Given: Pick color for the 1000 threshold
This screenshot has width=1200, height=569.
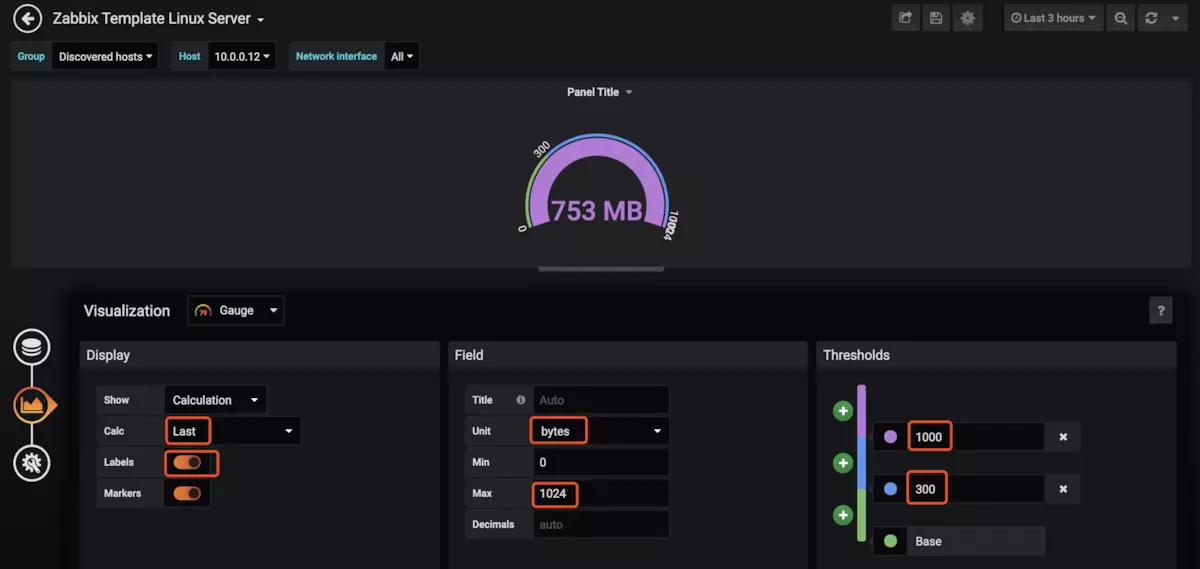Looking at the screenshot, I should pyautogui.click(x=891, y=437).
